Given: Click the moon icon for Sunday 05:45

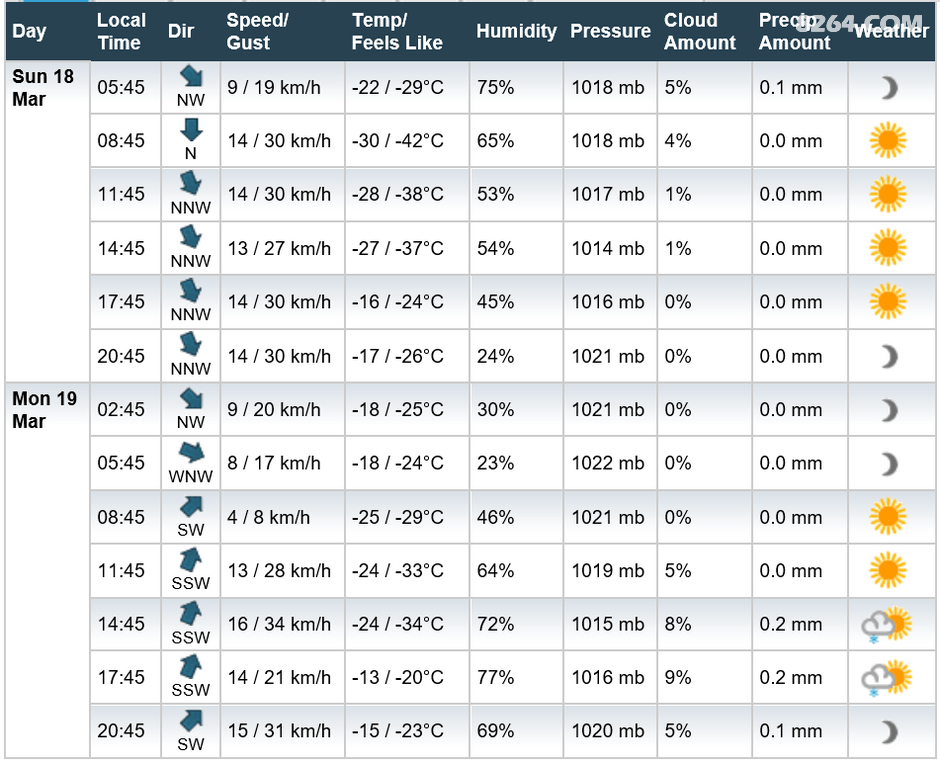Looking at the screenshot, I should (x=889, y=88).
